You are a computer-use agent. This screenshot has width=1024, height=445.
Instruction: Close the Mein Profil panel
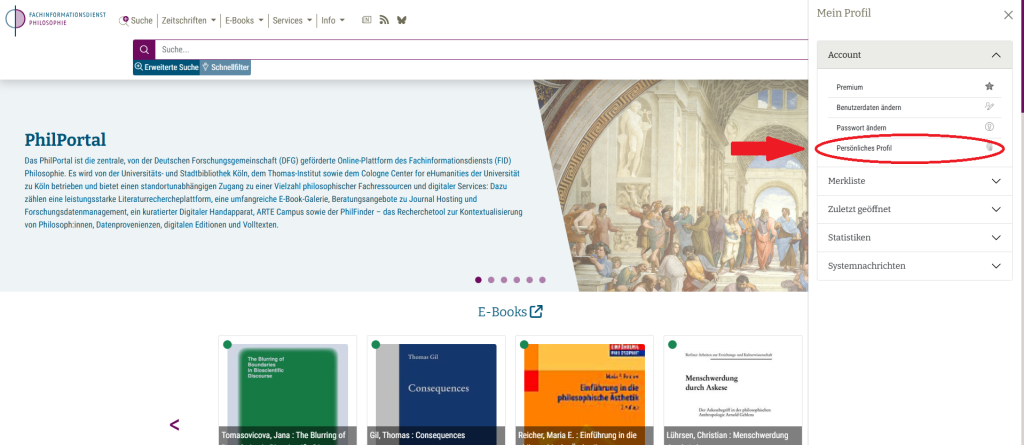[1008, 15]
